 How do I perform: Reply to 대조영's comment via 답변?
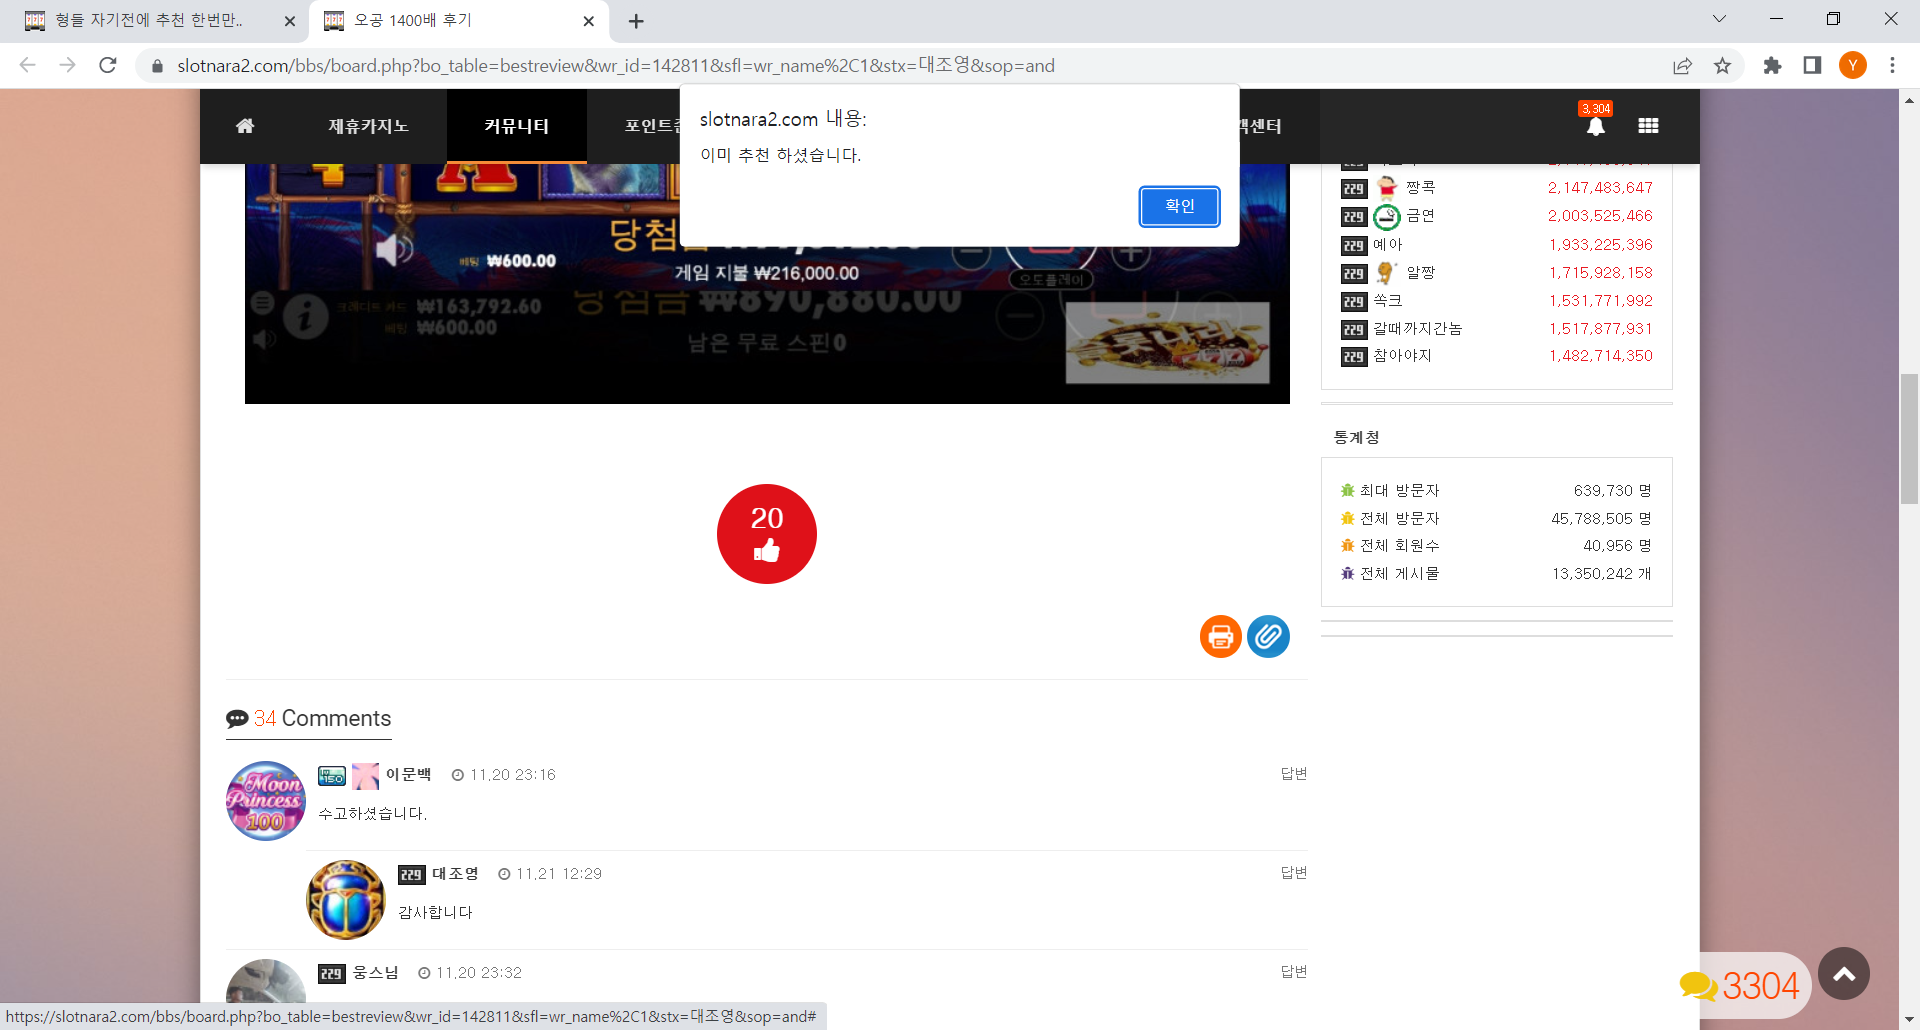click(x=1294, y=872)
